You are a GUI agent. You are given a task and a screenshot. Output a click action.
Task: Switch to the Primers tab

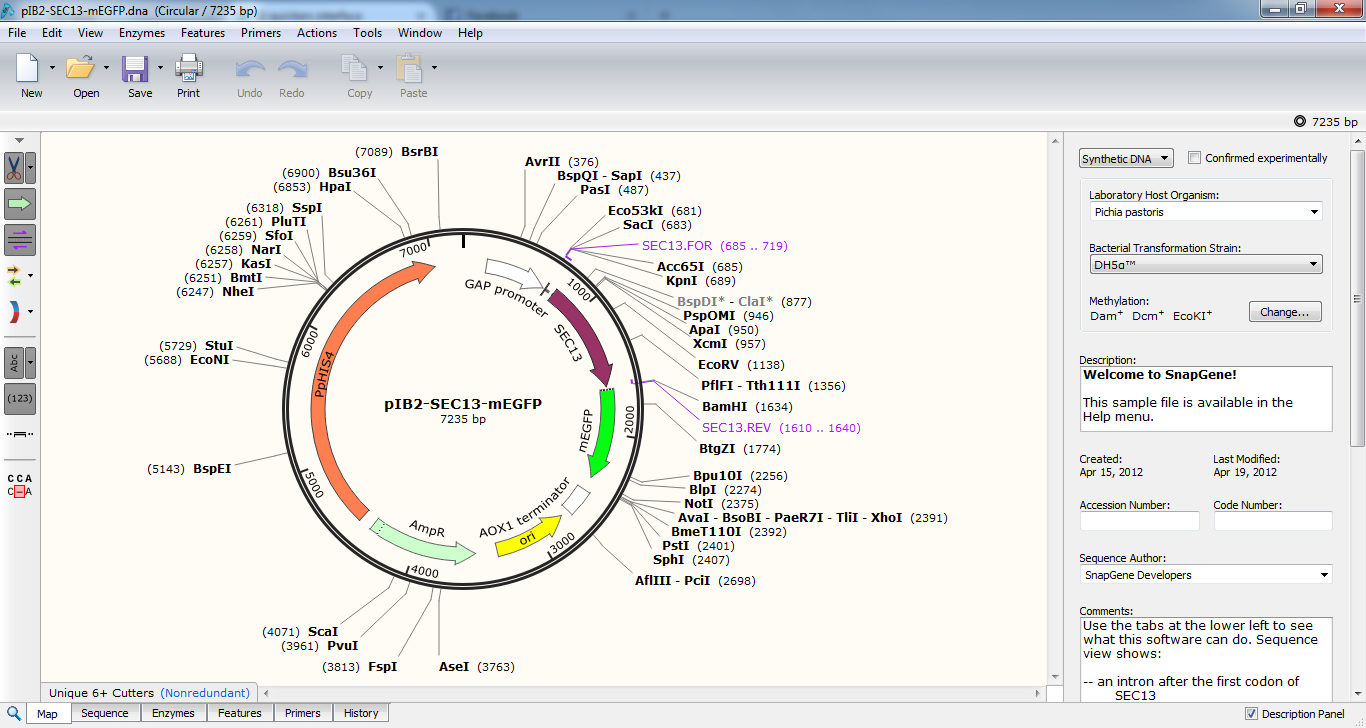(302, 713)
